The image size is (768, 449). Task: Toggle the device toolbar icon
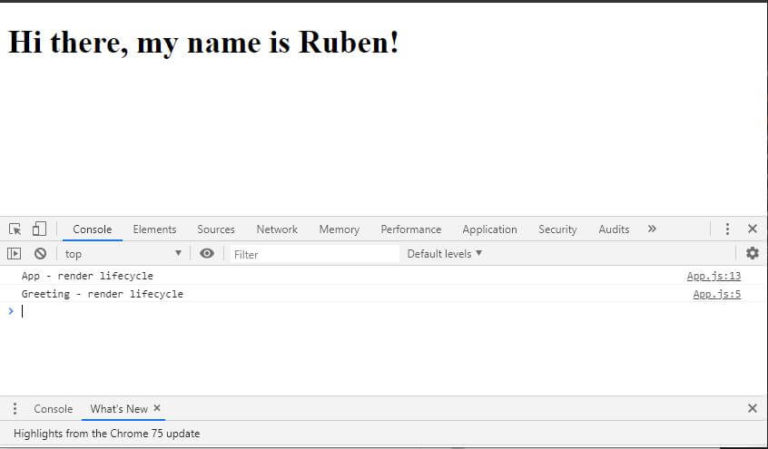coord(38,229)
